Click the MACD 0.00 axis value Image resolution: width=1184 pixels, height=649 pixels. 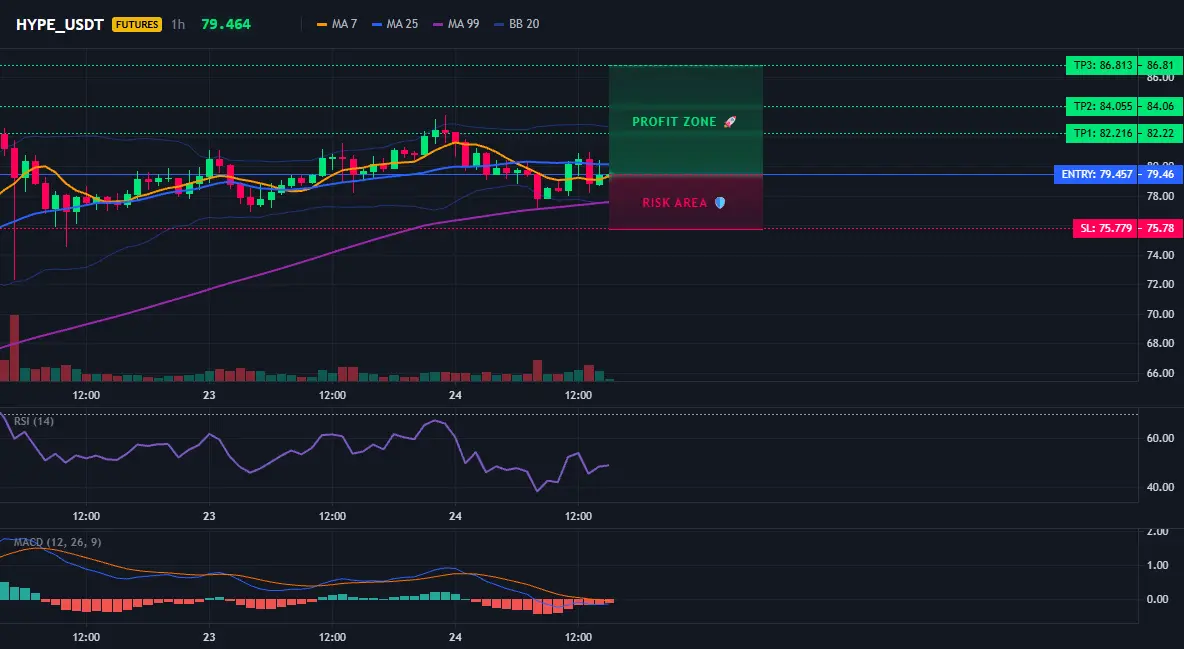[x=1158, y=599]
